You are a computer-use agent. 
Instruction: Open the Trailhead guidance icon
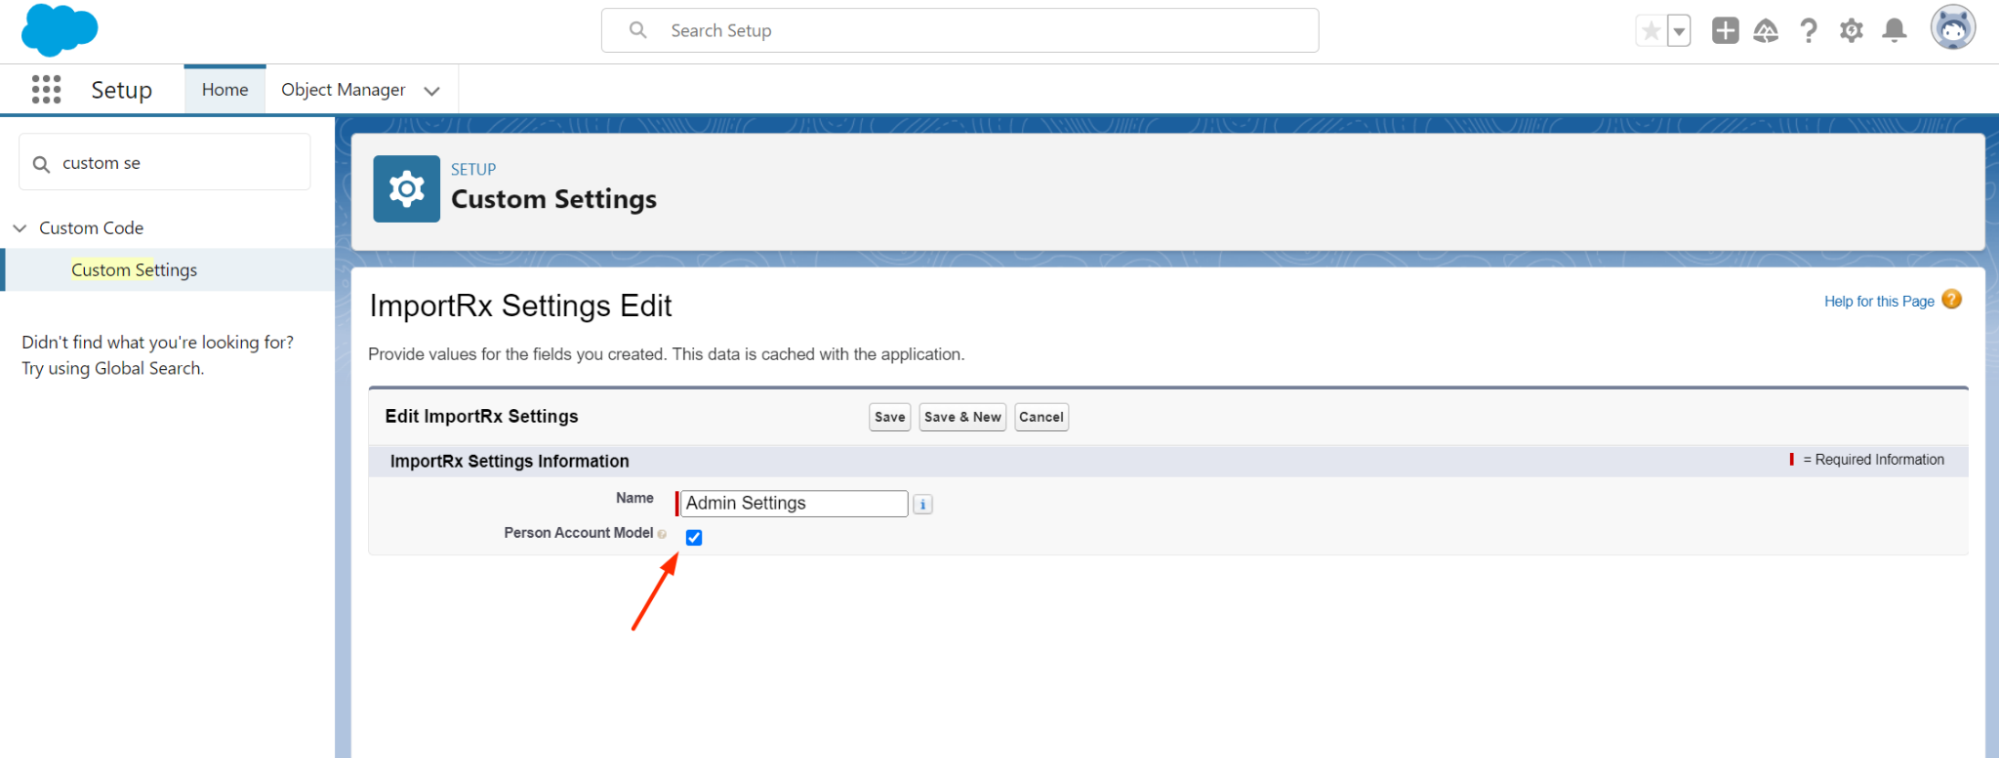1766,31
